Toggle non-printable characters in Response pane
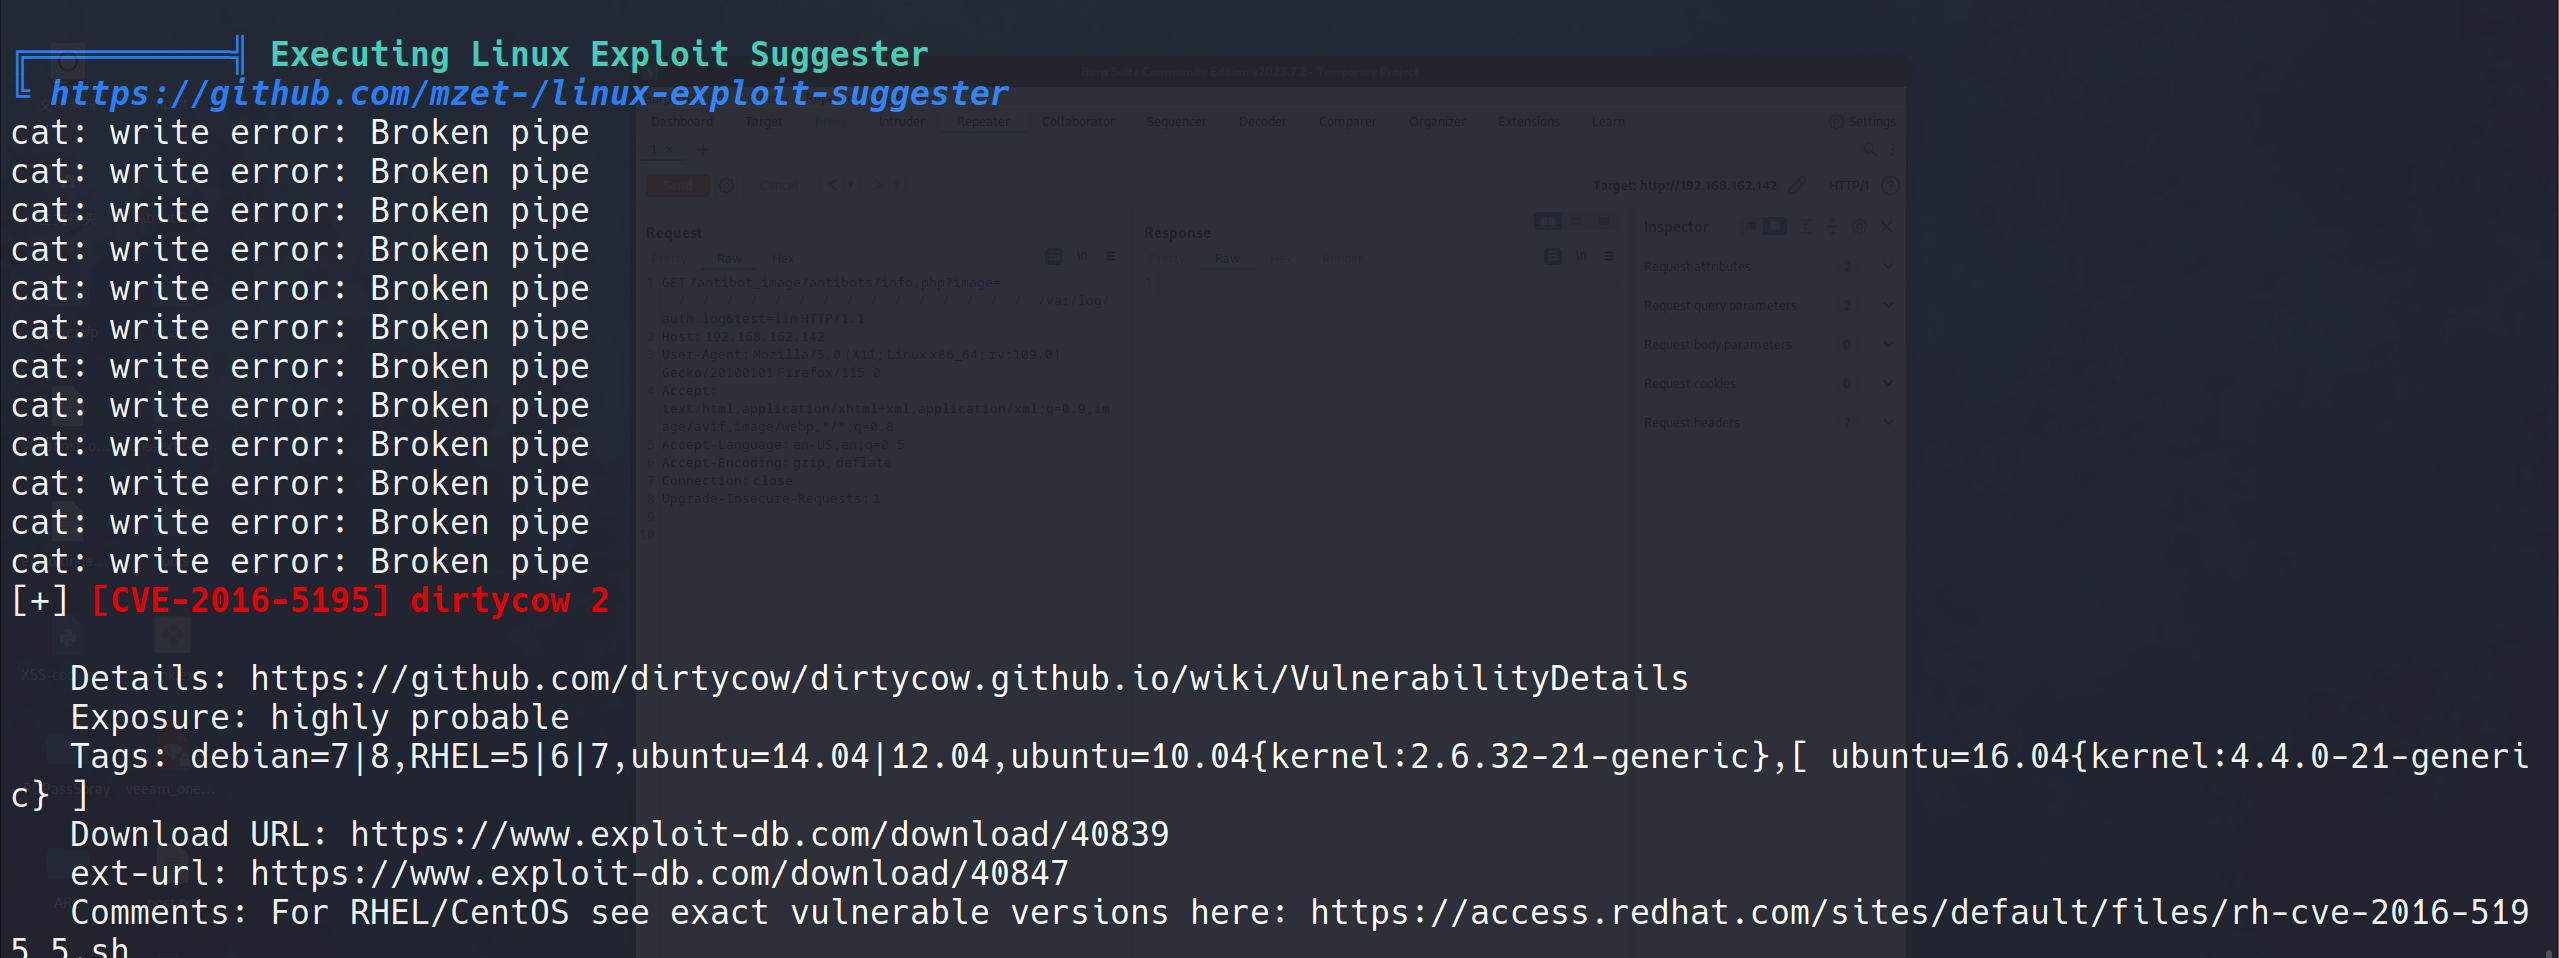Screen dimensions: 2559x958 pyautogui.click(x=1581, y=257)
